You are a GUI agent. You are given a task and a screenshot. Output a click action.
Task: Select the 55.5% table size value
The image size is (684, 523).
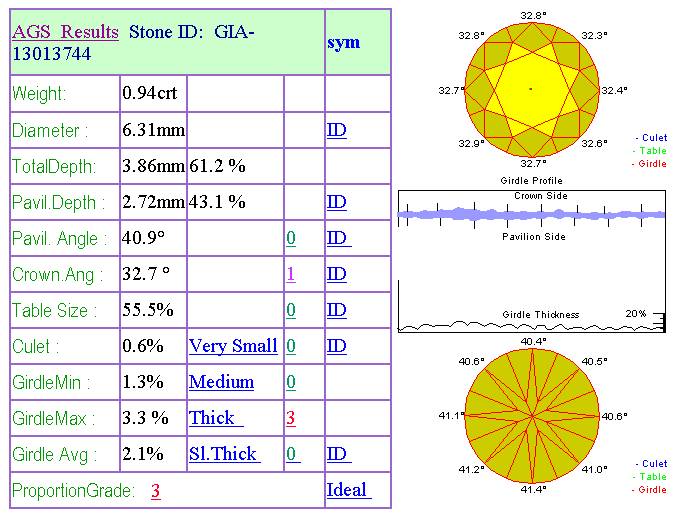coord(148,310)
